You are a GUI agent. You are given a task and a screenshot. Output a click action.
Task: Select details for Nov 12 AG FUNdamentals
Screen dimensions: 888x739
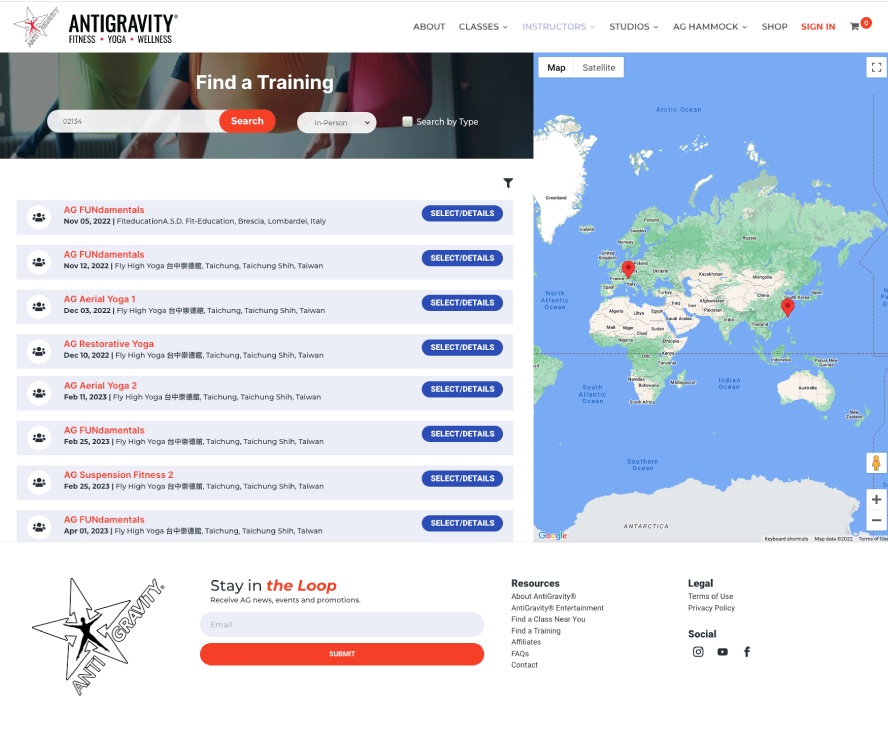tap(462, 258)
